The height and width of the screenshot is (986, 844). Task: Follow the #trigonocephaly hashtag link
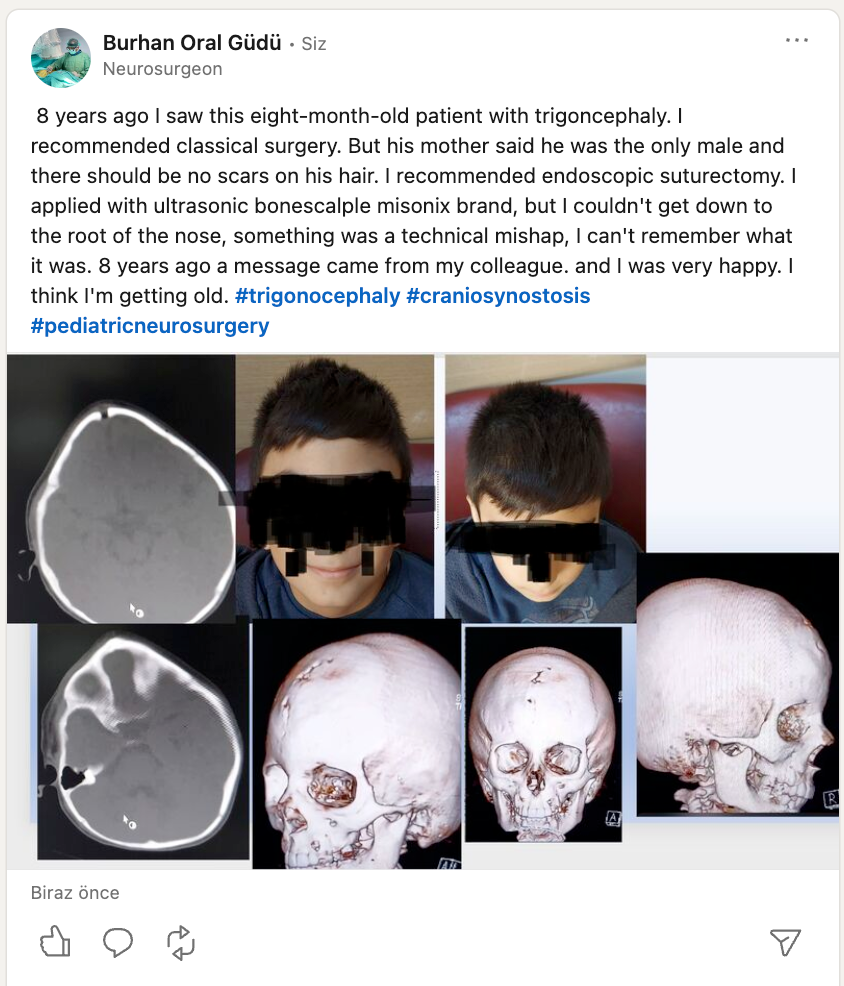pyautogui.click(x=318, y=296)
